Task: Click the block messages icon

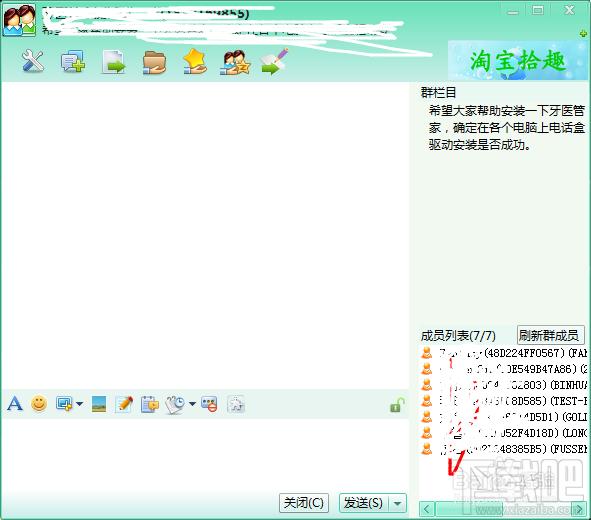Action: point(209,404)
